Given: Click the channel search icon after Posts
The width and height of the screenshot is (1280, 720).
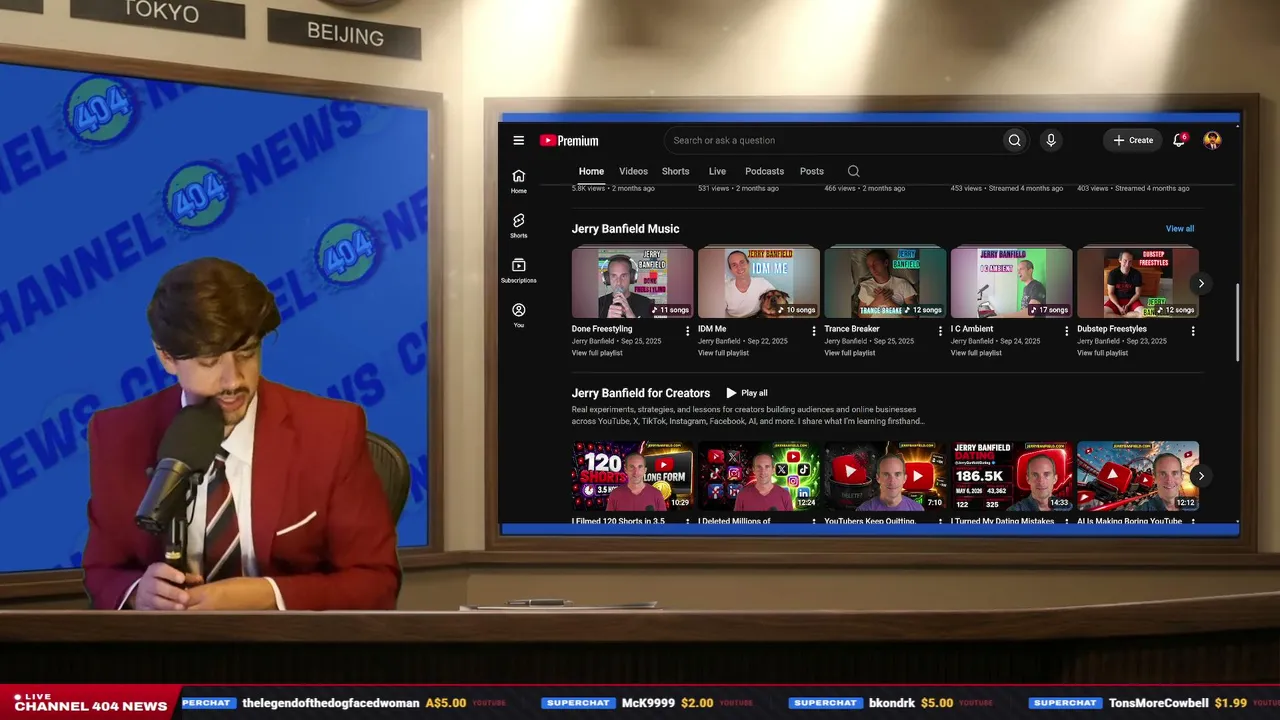Looking at the screenshot, I should point(853,171).
